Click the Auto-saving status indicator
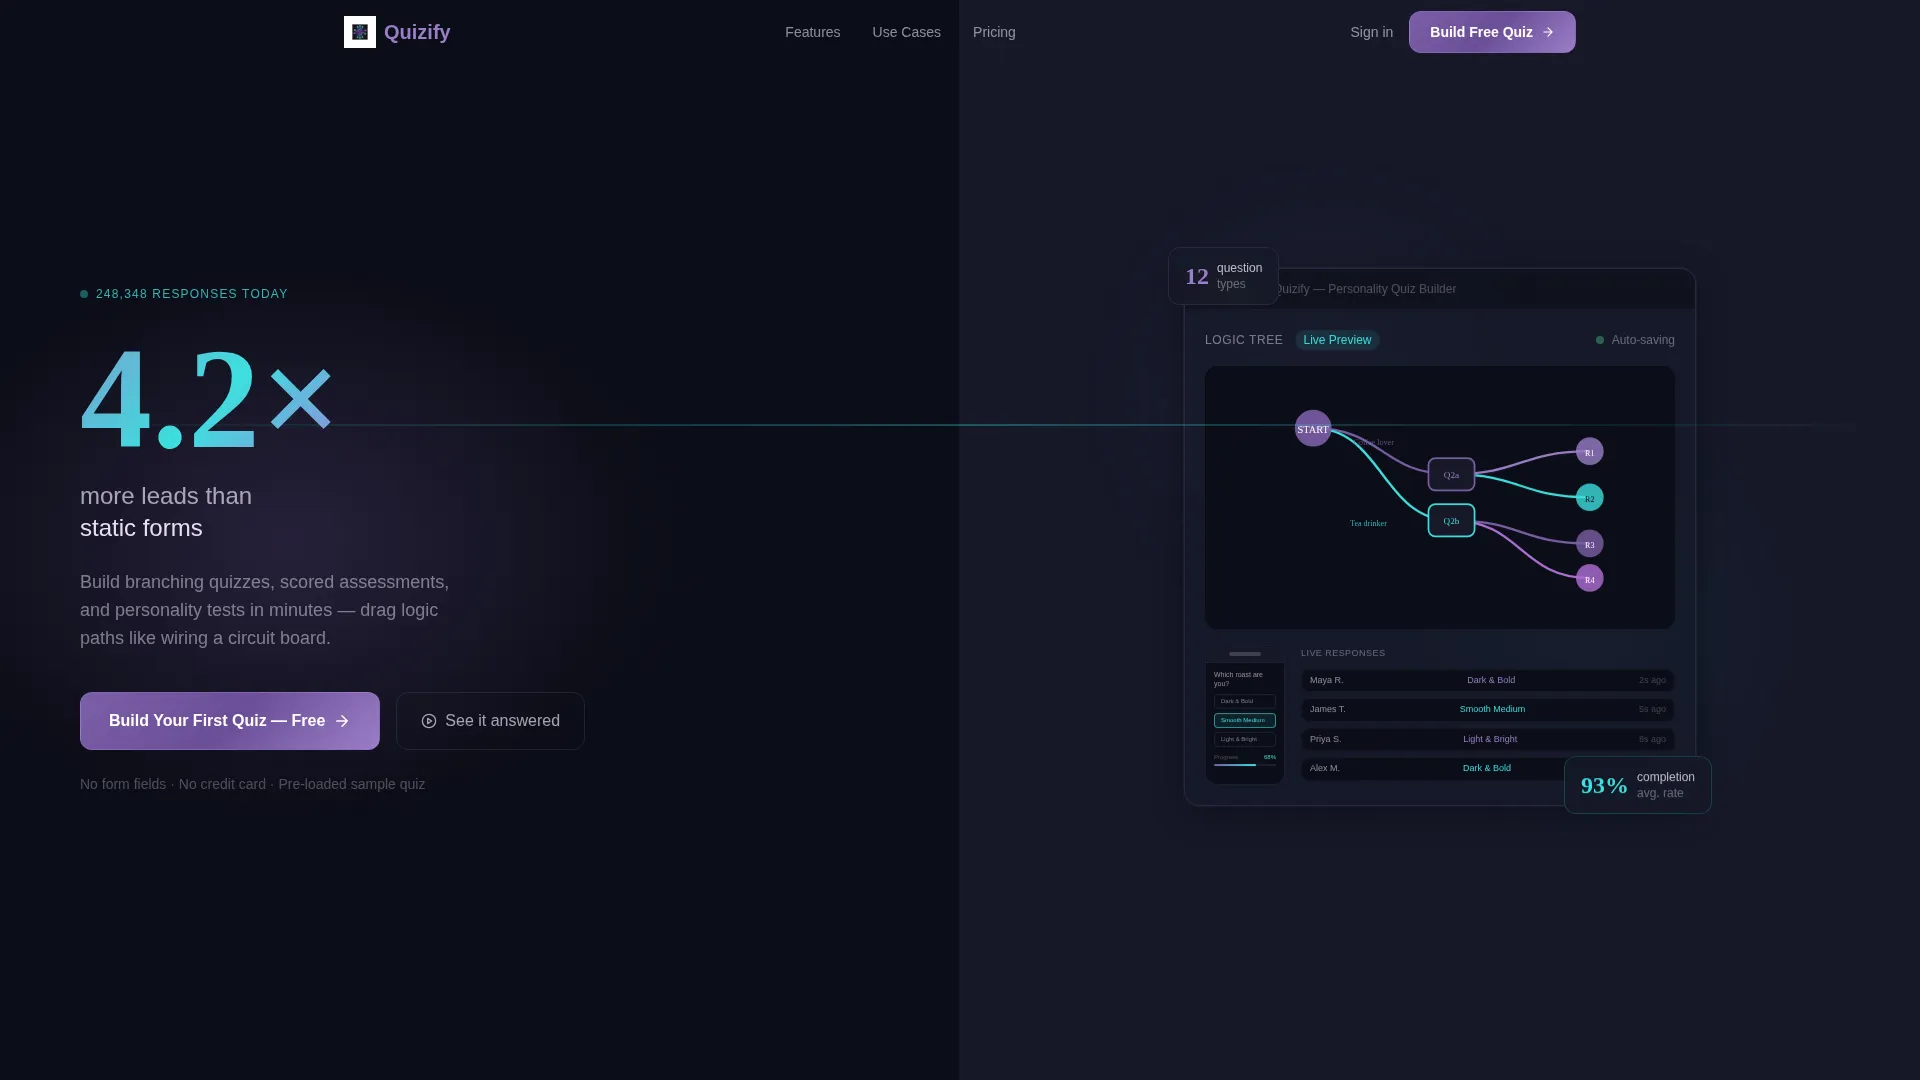Viewport: 1920px width, 1080px height. (1635, 340)
